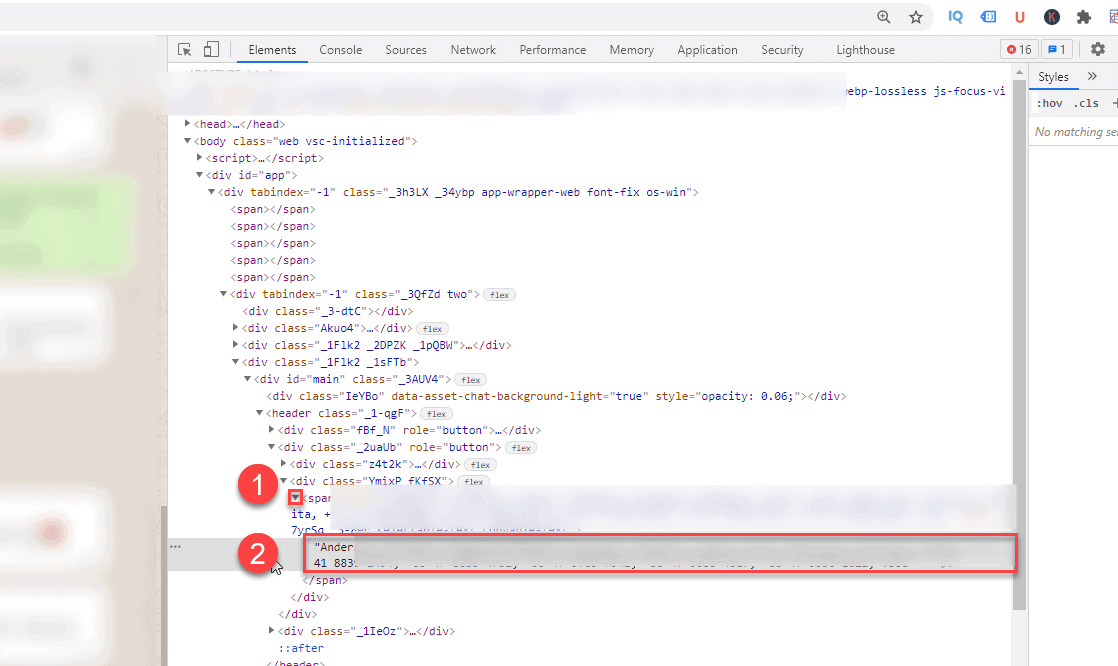The image size is (1118, 666).
Task: Click flex badge on _2uaUb div
Action: [521, 448]
